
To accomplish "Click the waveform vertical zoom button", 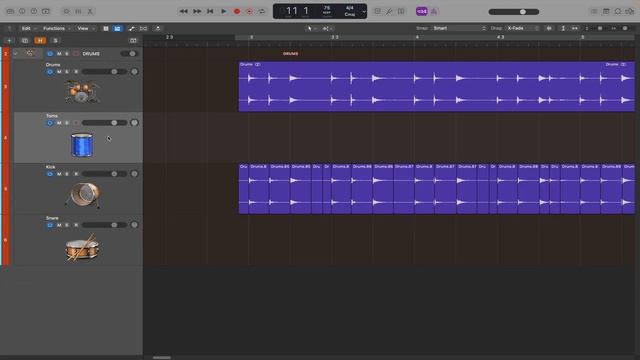I will tap(549, 28).
